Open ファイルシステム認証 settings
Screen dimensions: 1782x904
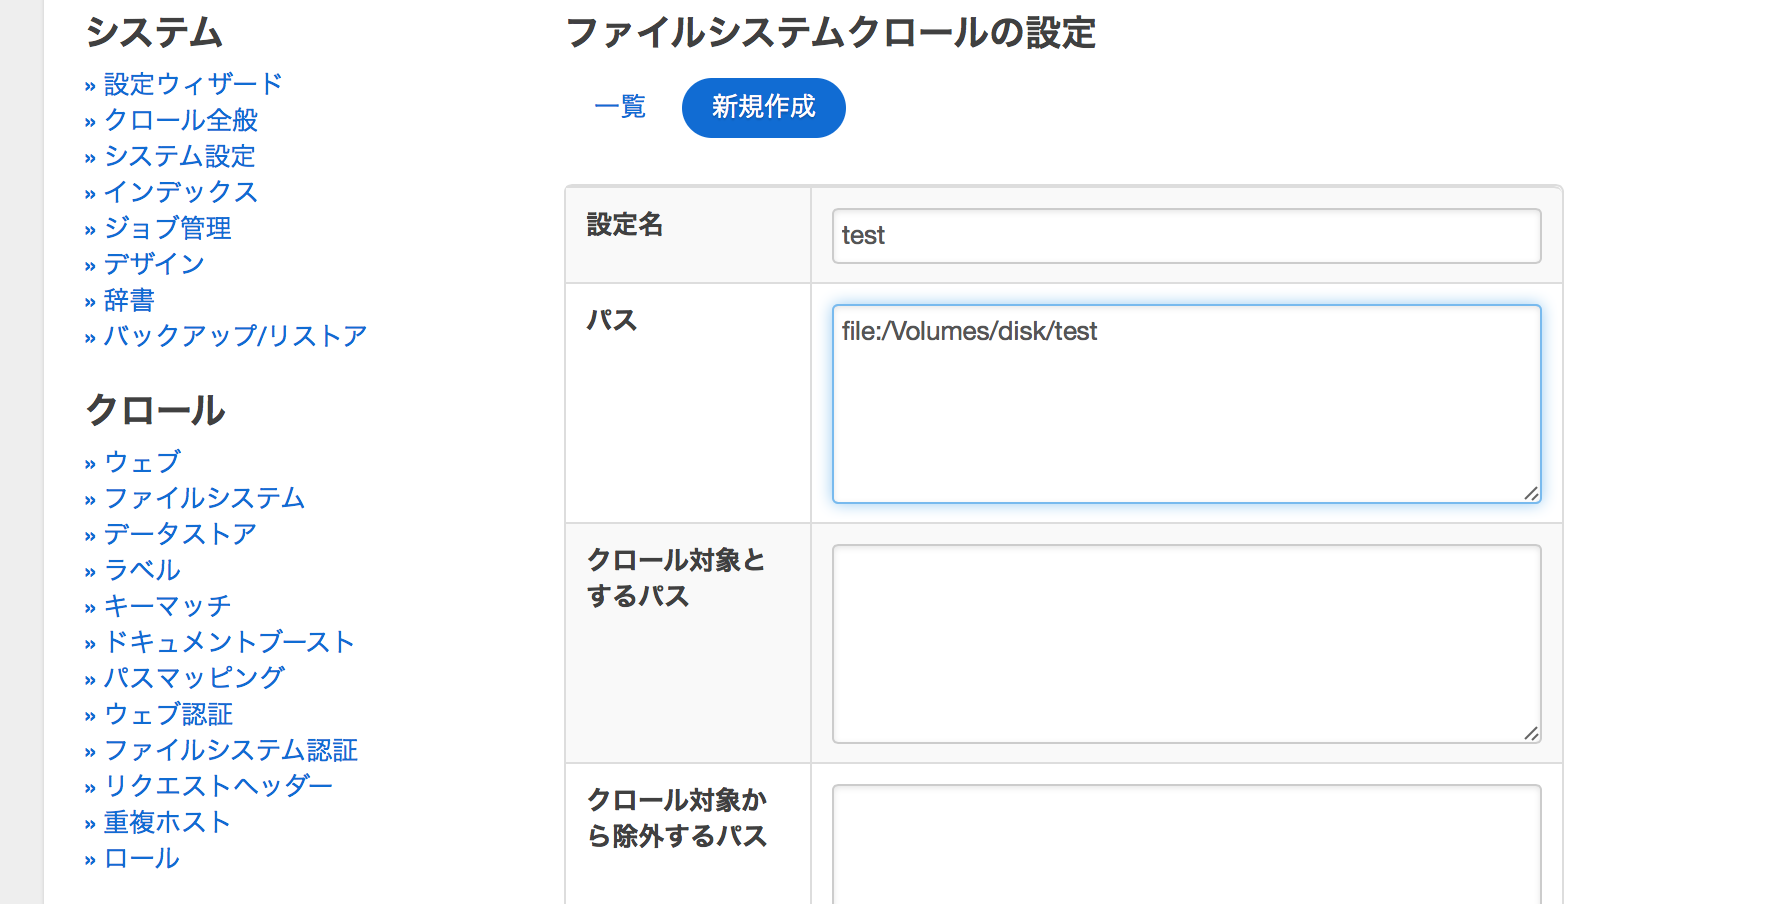pos(231,750)
